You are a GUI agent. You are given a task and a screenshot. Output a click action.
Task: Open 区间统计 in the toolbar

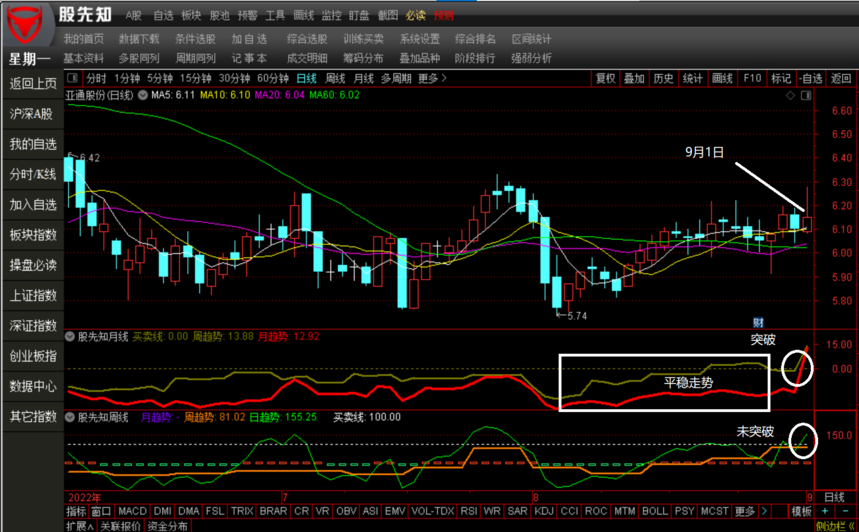(x=531, y=39)
